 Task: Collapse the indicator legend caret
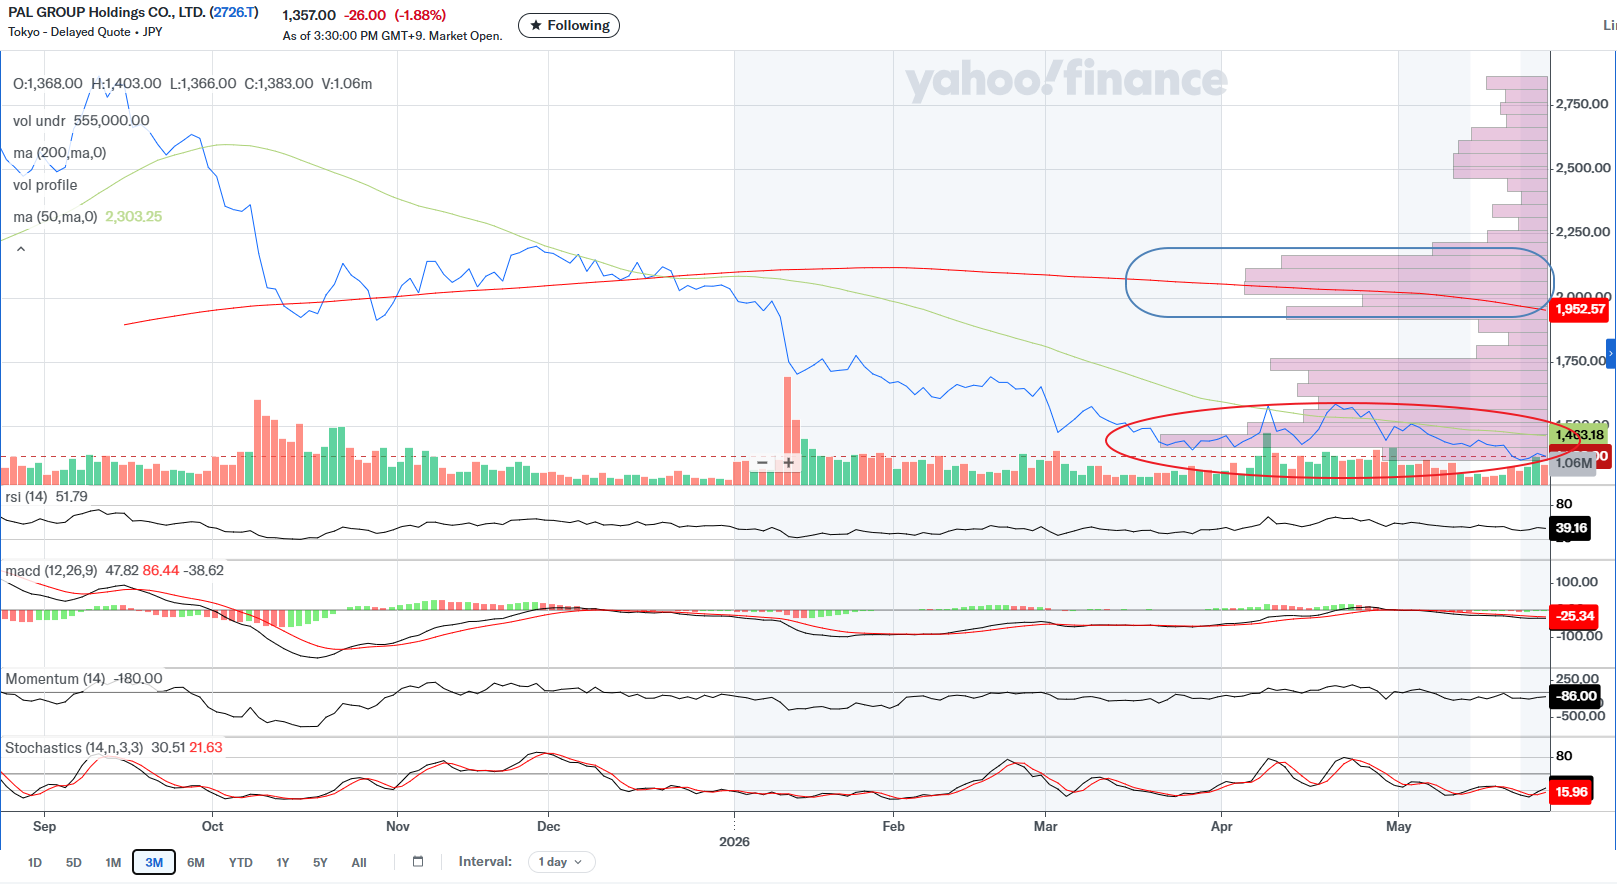coord(21,249)
